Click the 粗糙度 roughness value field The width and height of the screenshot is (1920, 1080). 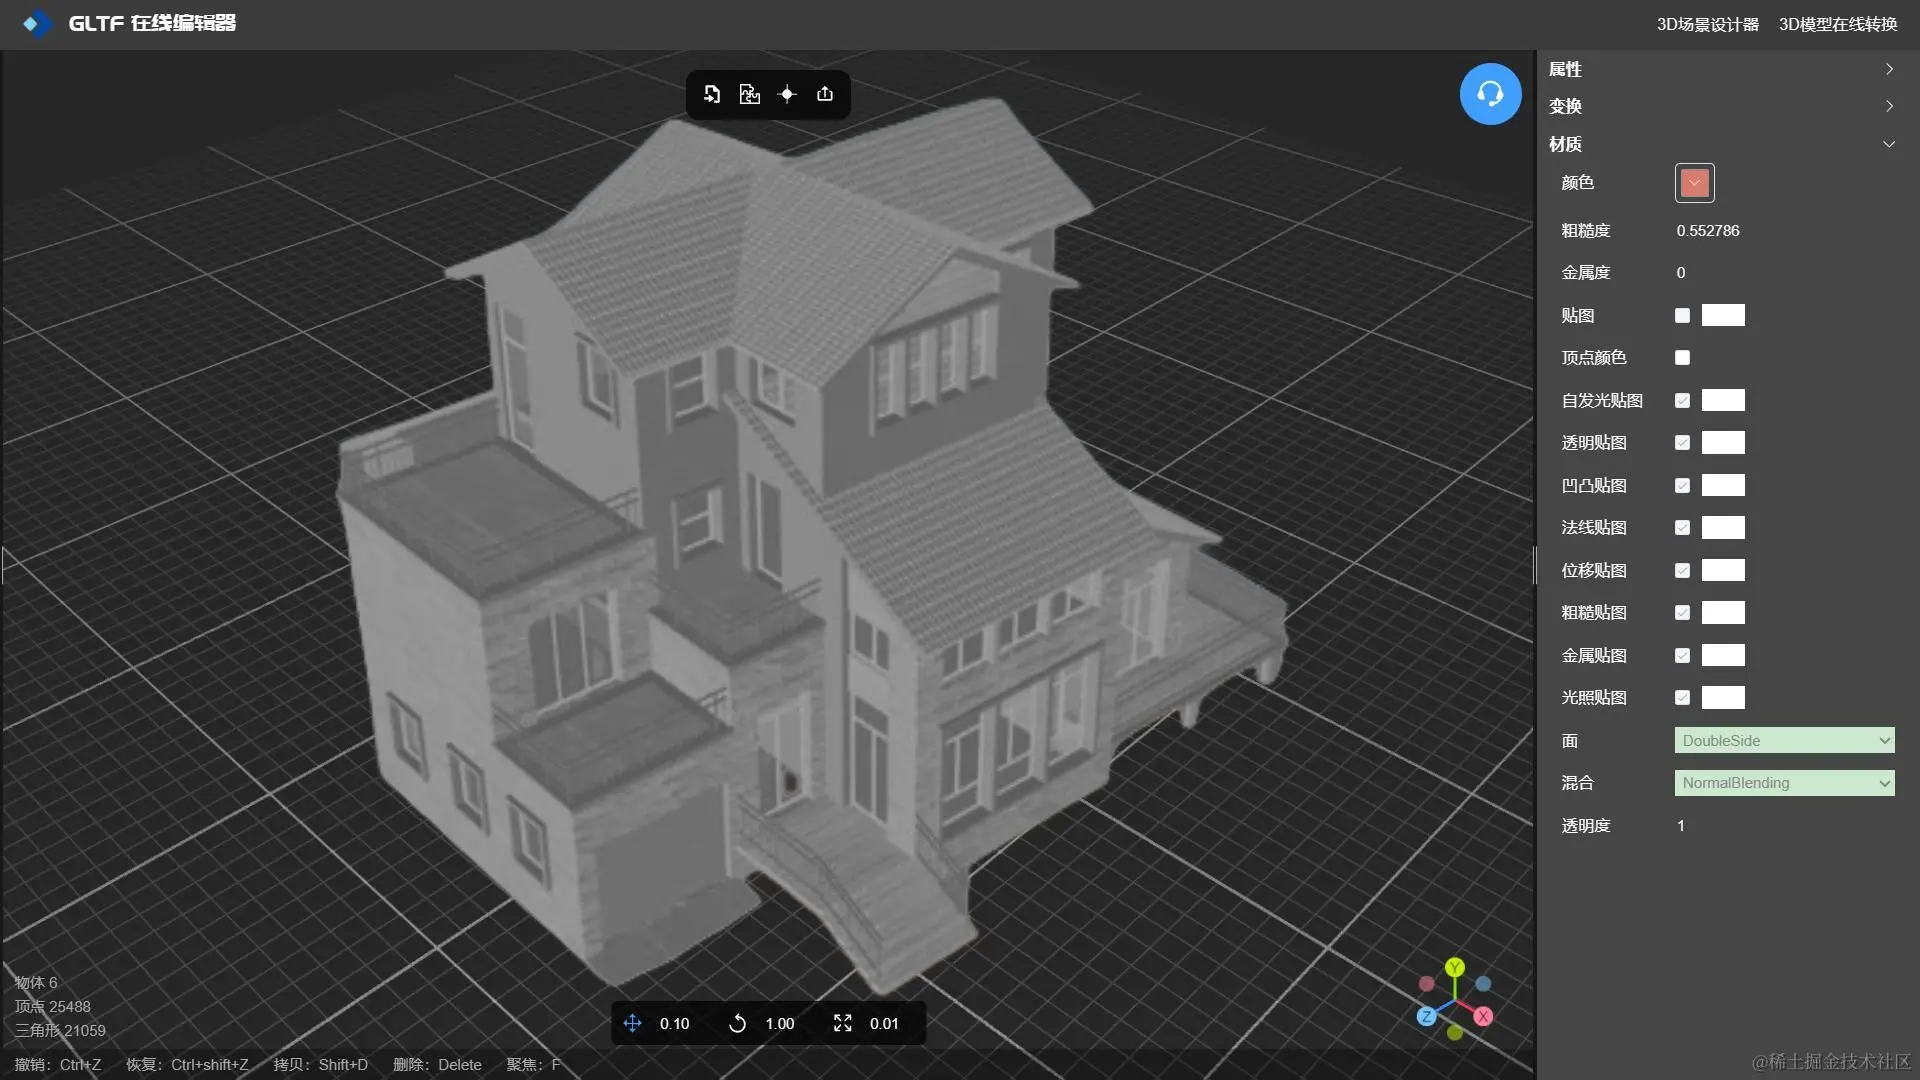[1708, 231]
